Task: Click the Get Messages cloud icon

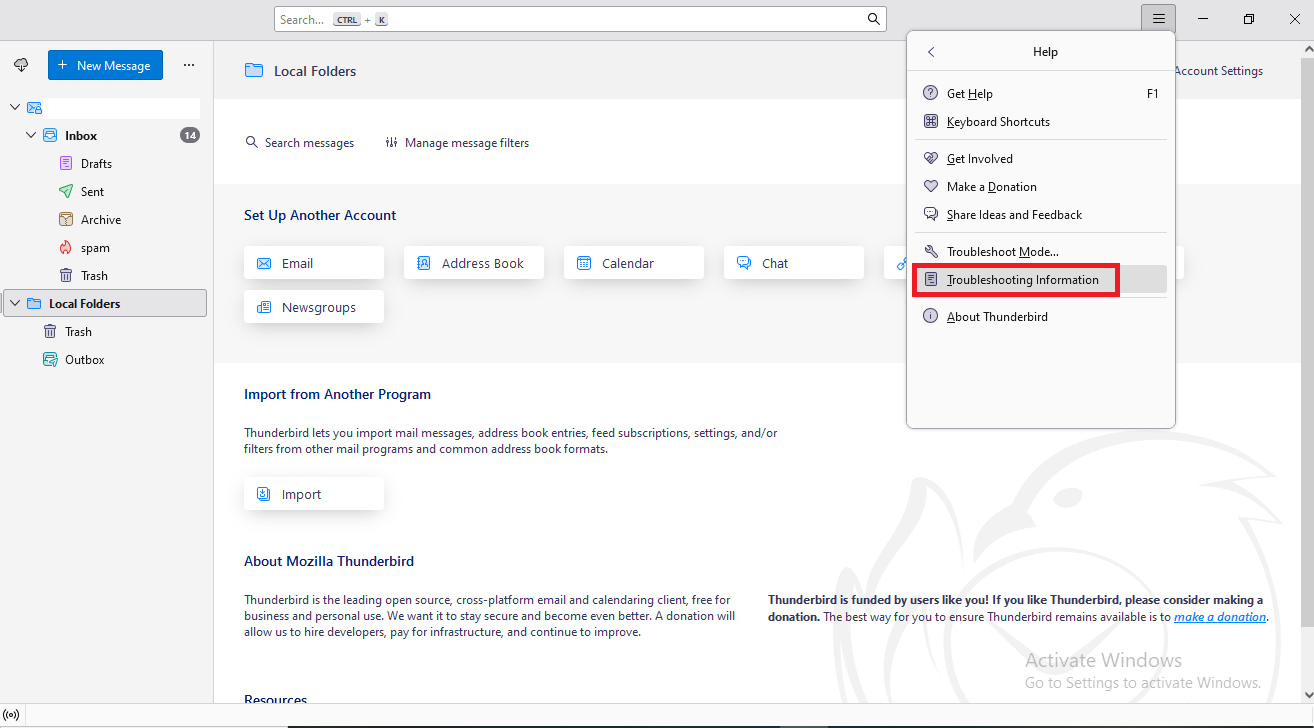Action: (x=21, y=65)
